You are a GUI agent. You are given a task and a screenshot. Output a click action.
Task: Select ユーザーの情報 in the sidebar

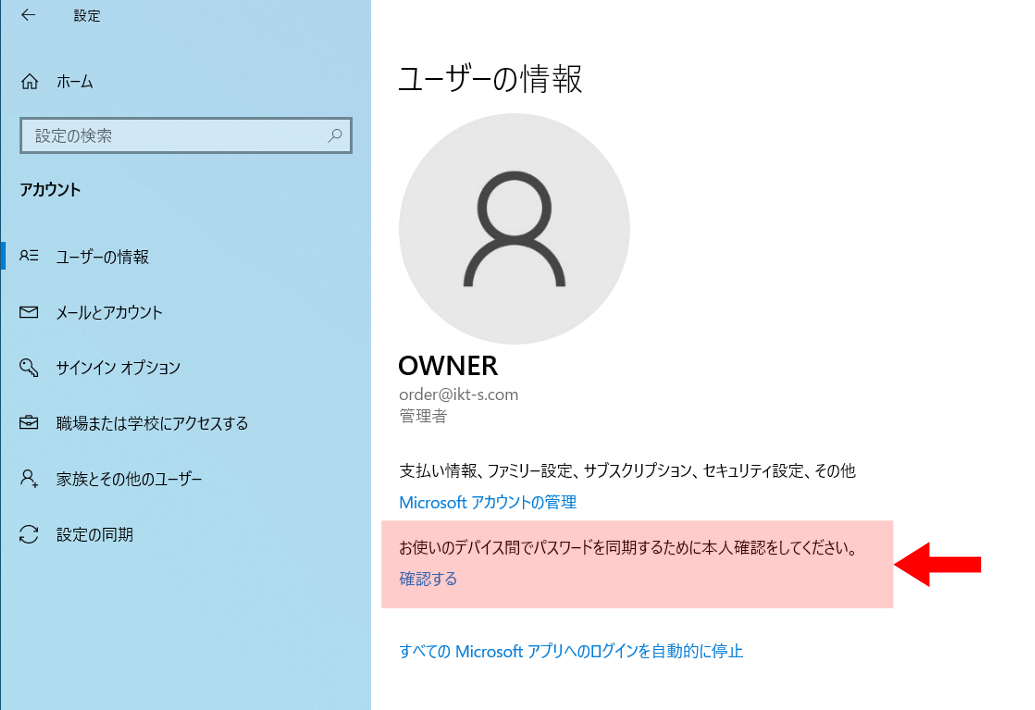click(102, 257)
